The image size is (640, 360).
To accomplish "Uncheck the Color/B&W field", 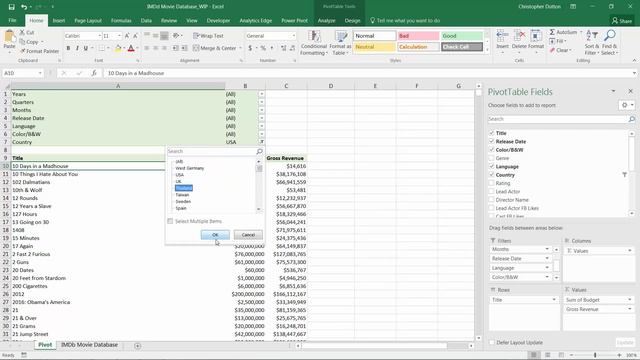I will pos(492,150).
